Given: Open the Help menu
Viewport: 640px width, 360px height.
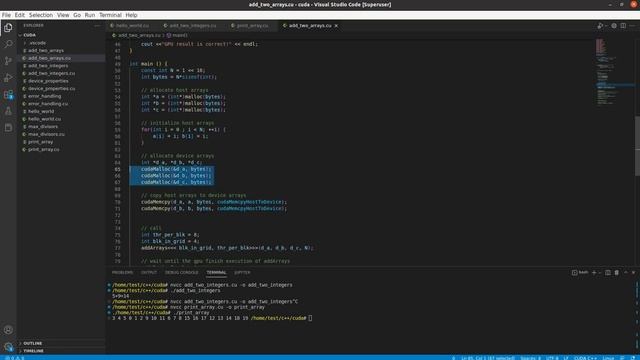Looking at the screenshot, I should coord(131,15).
